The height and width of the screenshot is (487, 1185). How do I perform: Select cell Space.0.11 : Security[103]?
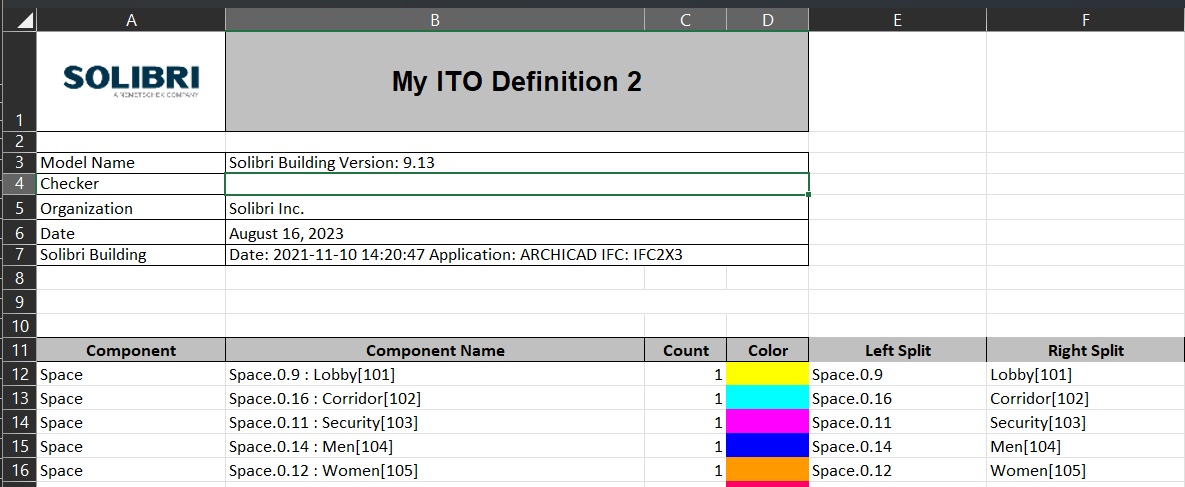point(435,422)
